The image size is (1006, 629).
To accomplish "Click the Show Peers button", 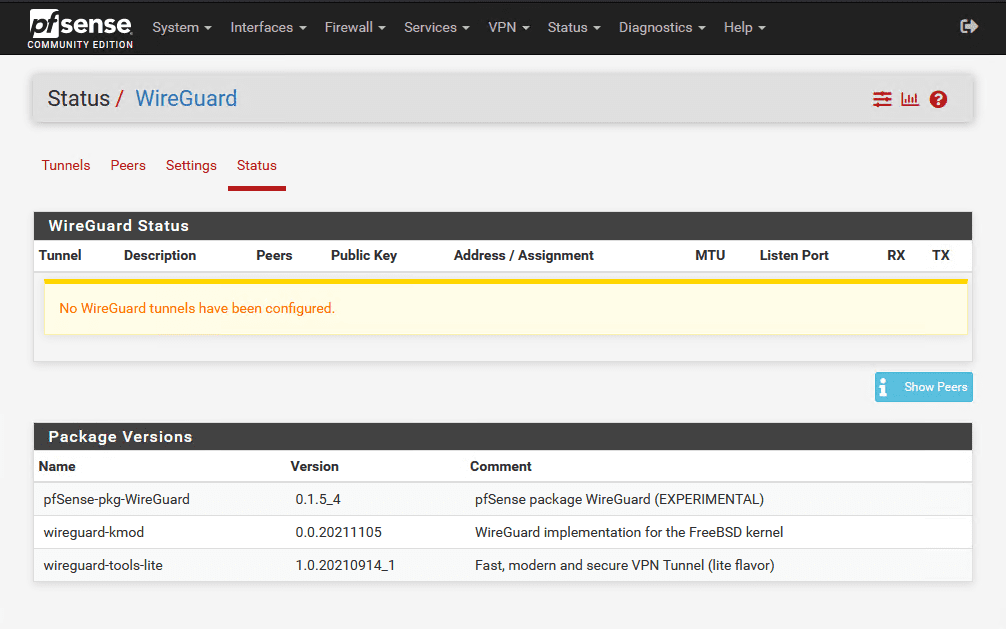I will coord(923,387).
